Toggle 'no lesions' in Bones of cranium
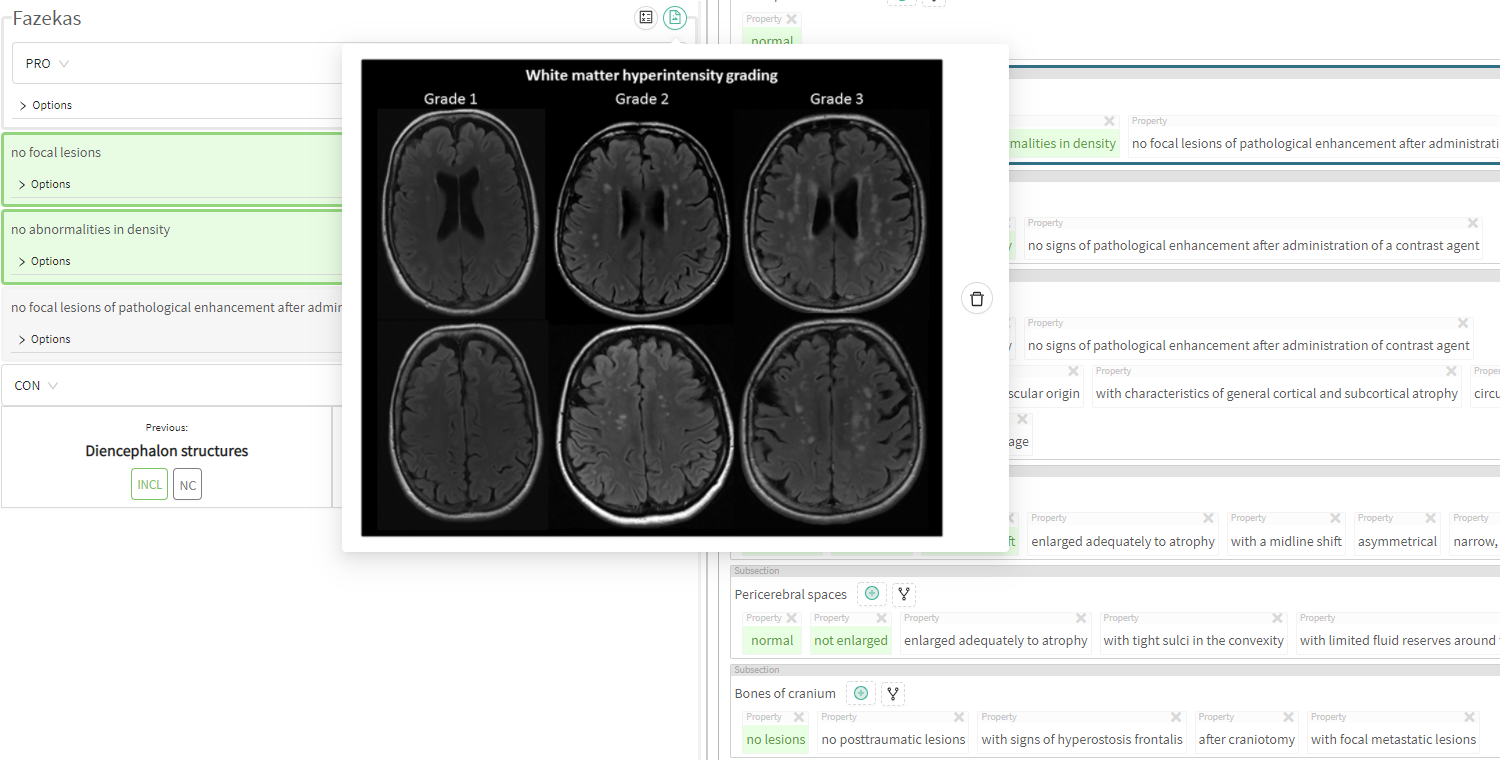This screenshot has width=1500, height=760. [776, 739]
